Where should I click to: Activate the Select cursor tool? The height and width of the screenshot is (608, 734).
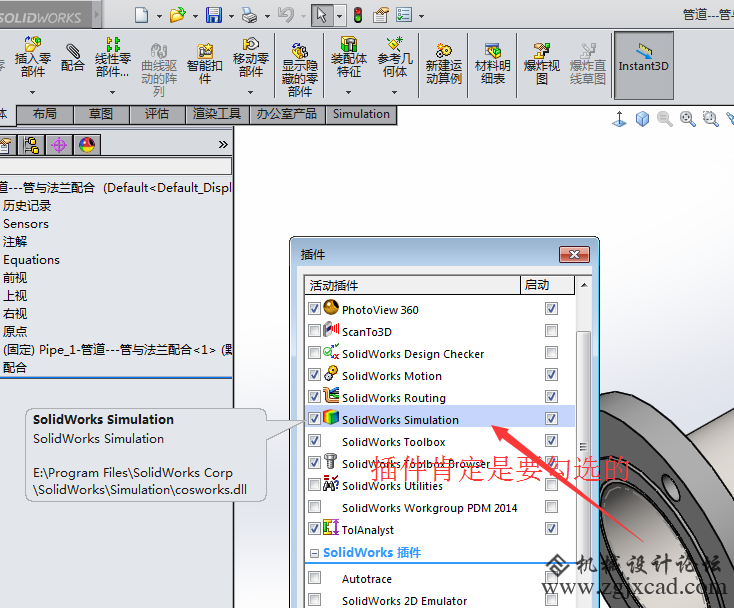tap(322, 15)
